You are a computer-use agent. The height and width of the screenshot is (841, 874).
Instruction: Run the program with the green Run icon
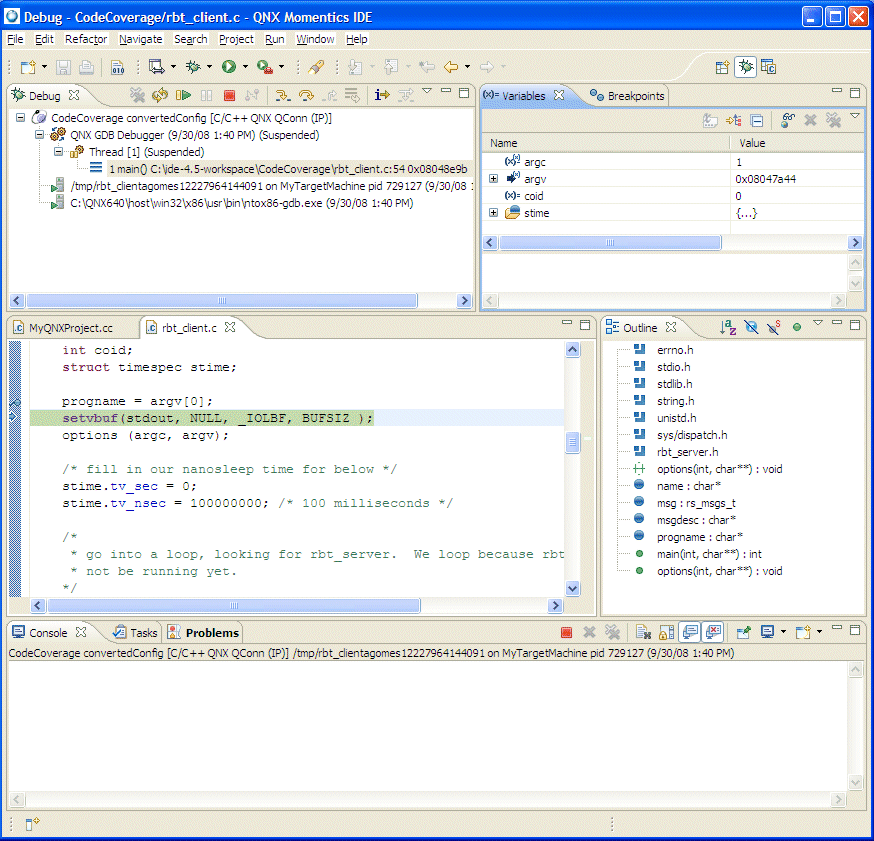[229, 67]
